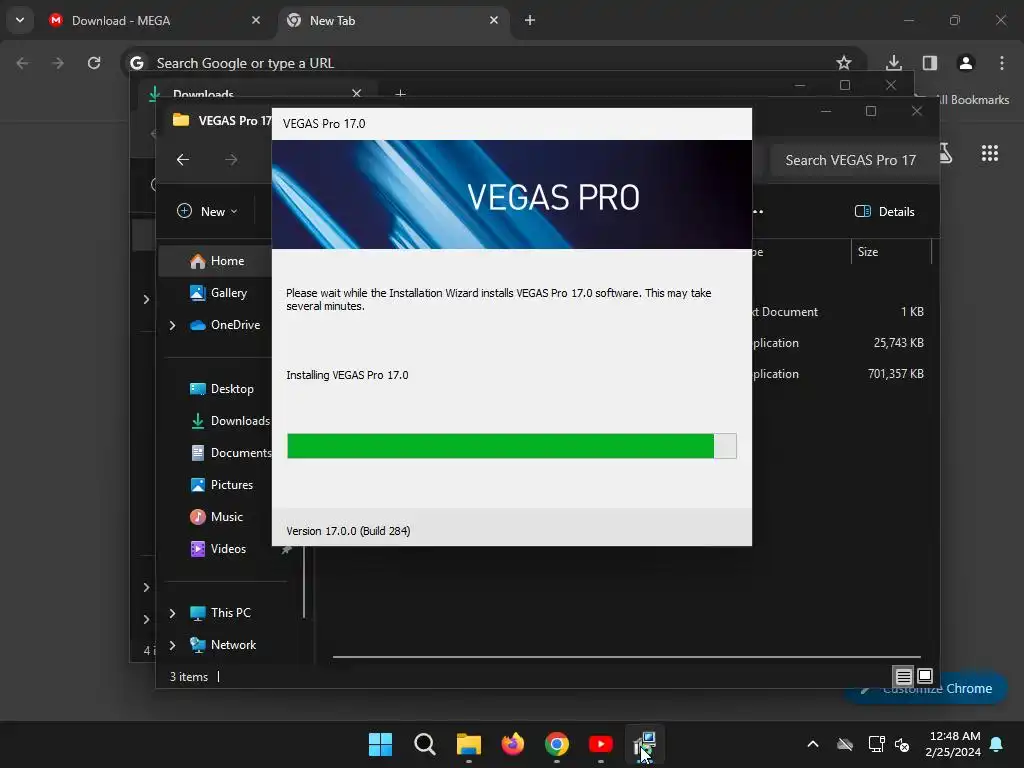Image resolution: width=1024 pixels, height=768 pixels.
Task: Show hidden system tray icons
Action: (x=813, y=744)
